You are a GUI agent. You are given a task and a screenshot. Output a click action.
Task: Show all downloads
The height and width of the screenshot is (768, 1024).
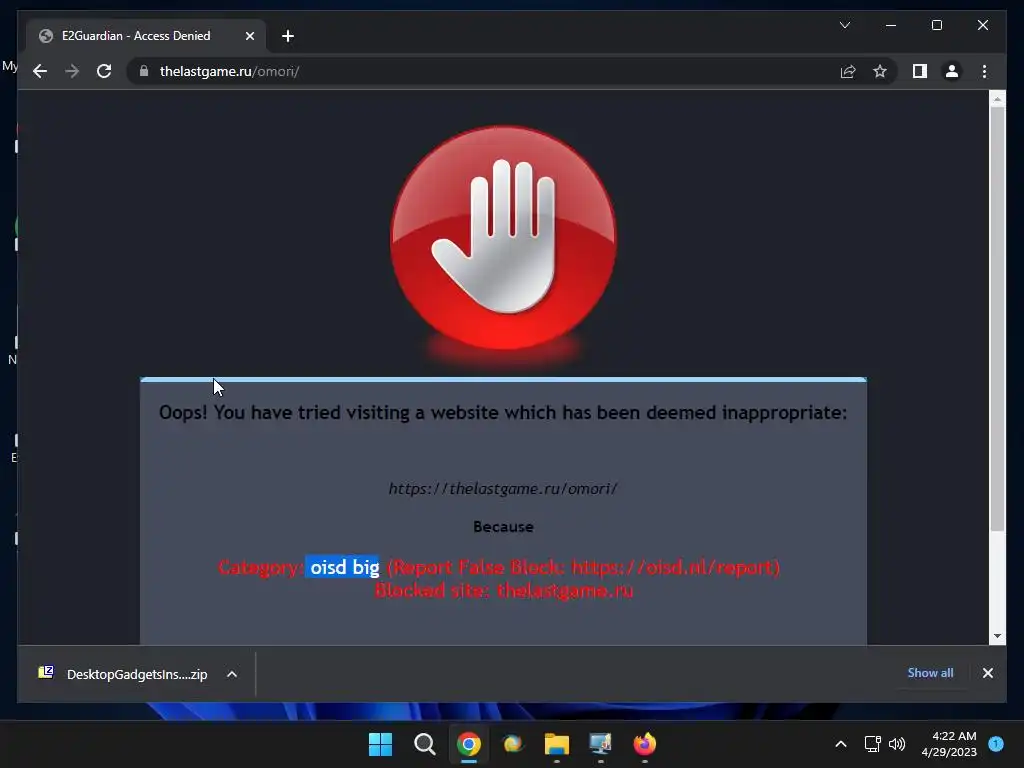point(930,673)
